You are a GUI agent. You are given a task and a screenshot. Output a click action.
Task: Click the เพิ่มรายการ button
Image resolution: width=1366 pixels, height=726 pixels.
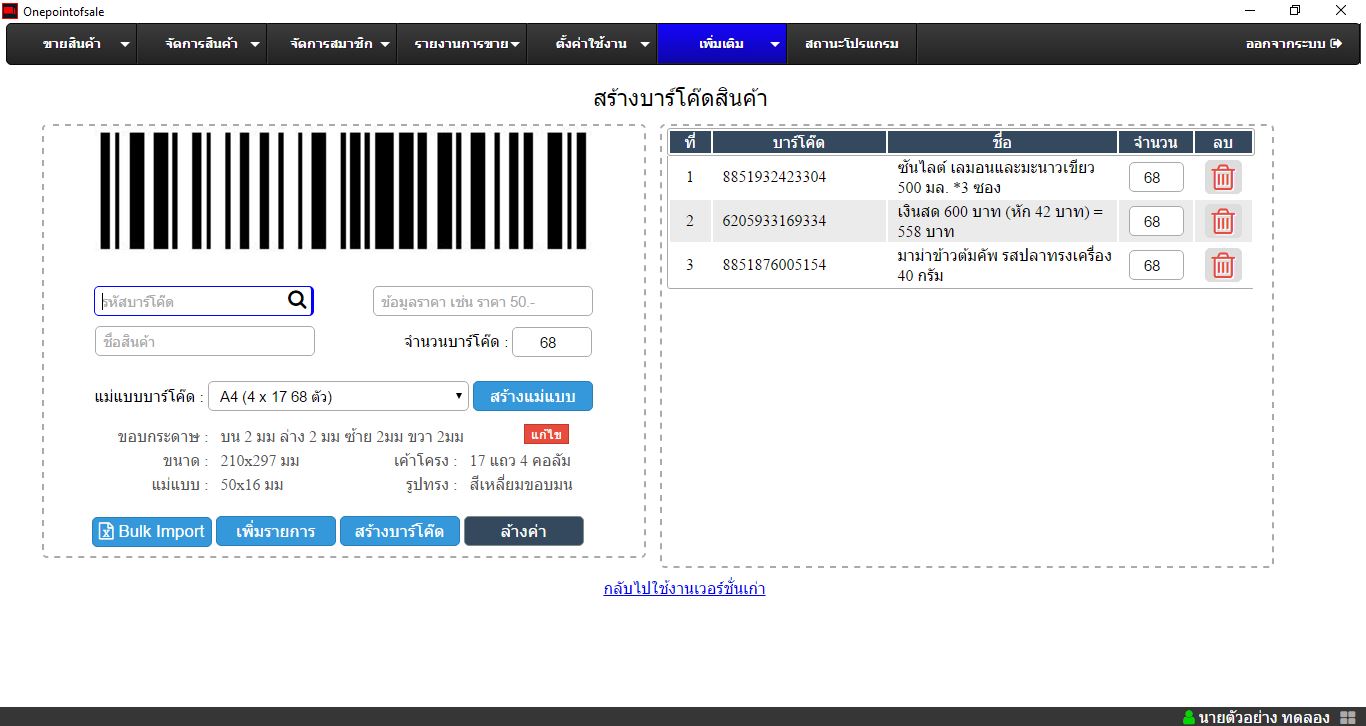click(x=276, y=531)
